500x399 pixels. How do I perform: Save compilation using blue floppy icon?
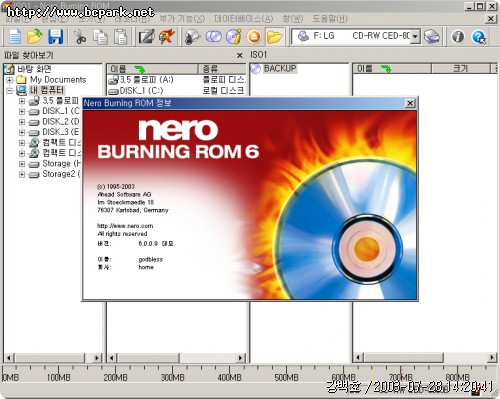coord(55,36)
